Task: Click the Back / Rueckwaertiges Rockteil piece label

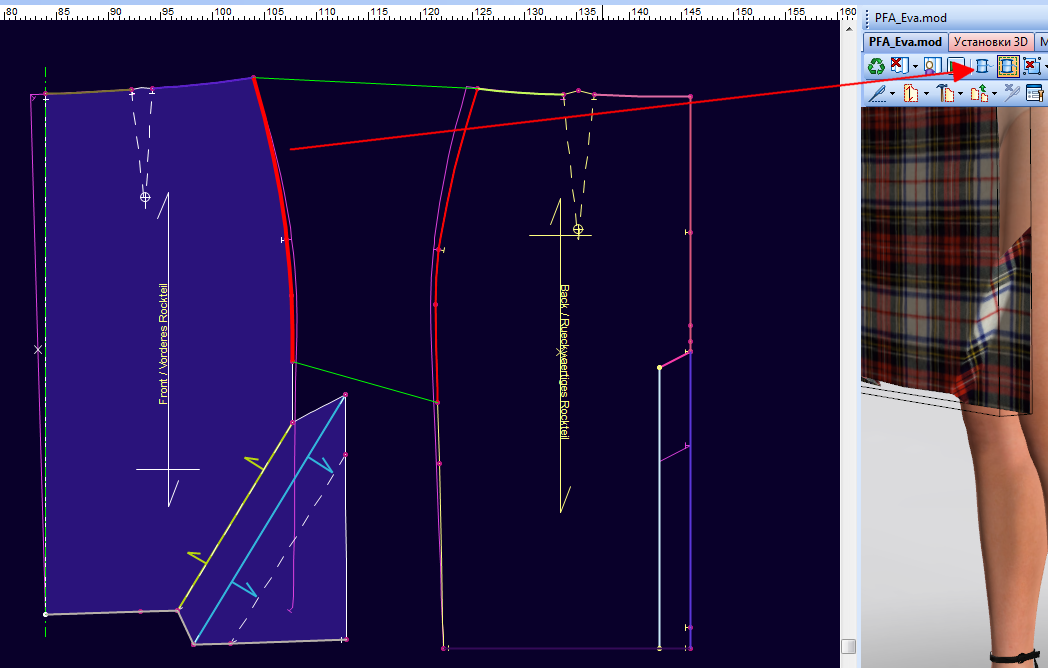Action: [564, 361]
